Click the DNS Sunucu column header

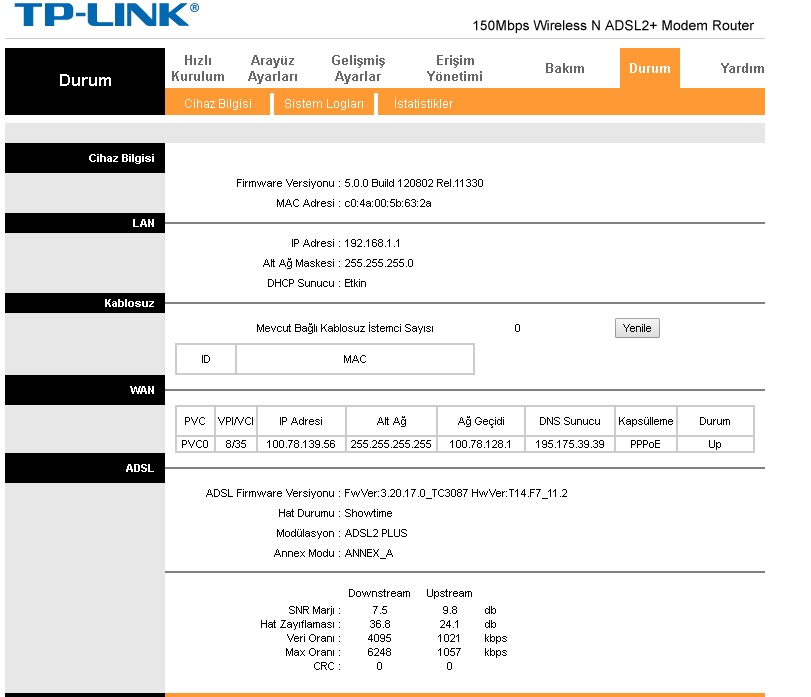(x=570, y=421)
